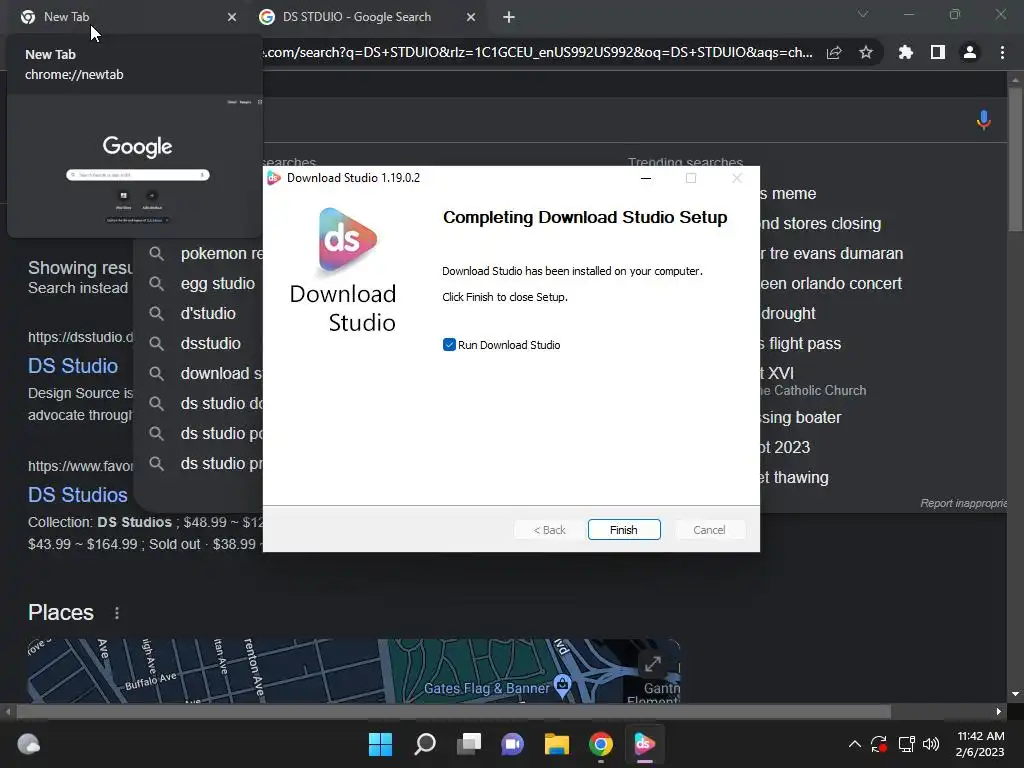Image resolution: width=1024 pixels, height=768 pixels.
Task: Click trending search 'stores closing'
Action: pyautogui.click(x=821, y=223)
